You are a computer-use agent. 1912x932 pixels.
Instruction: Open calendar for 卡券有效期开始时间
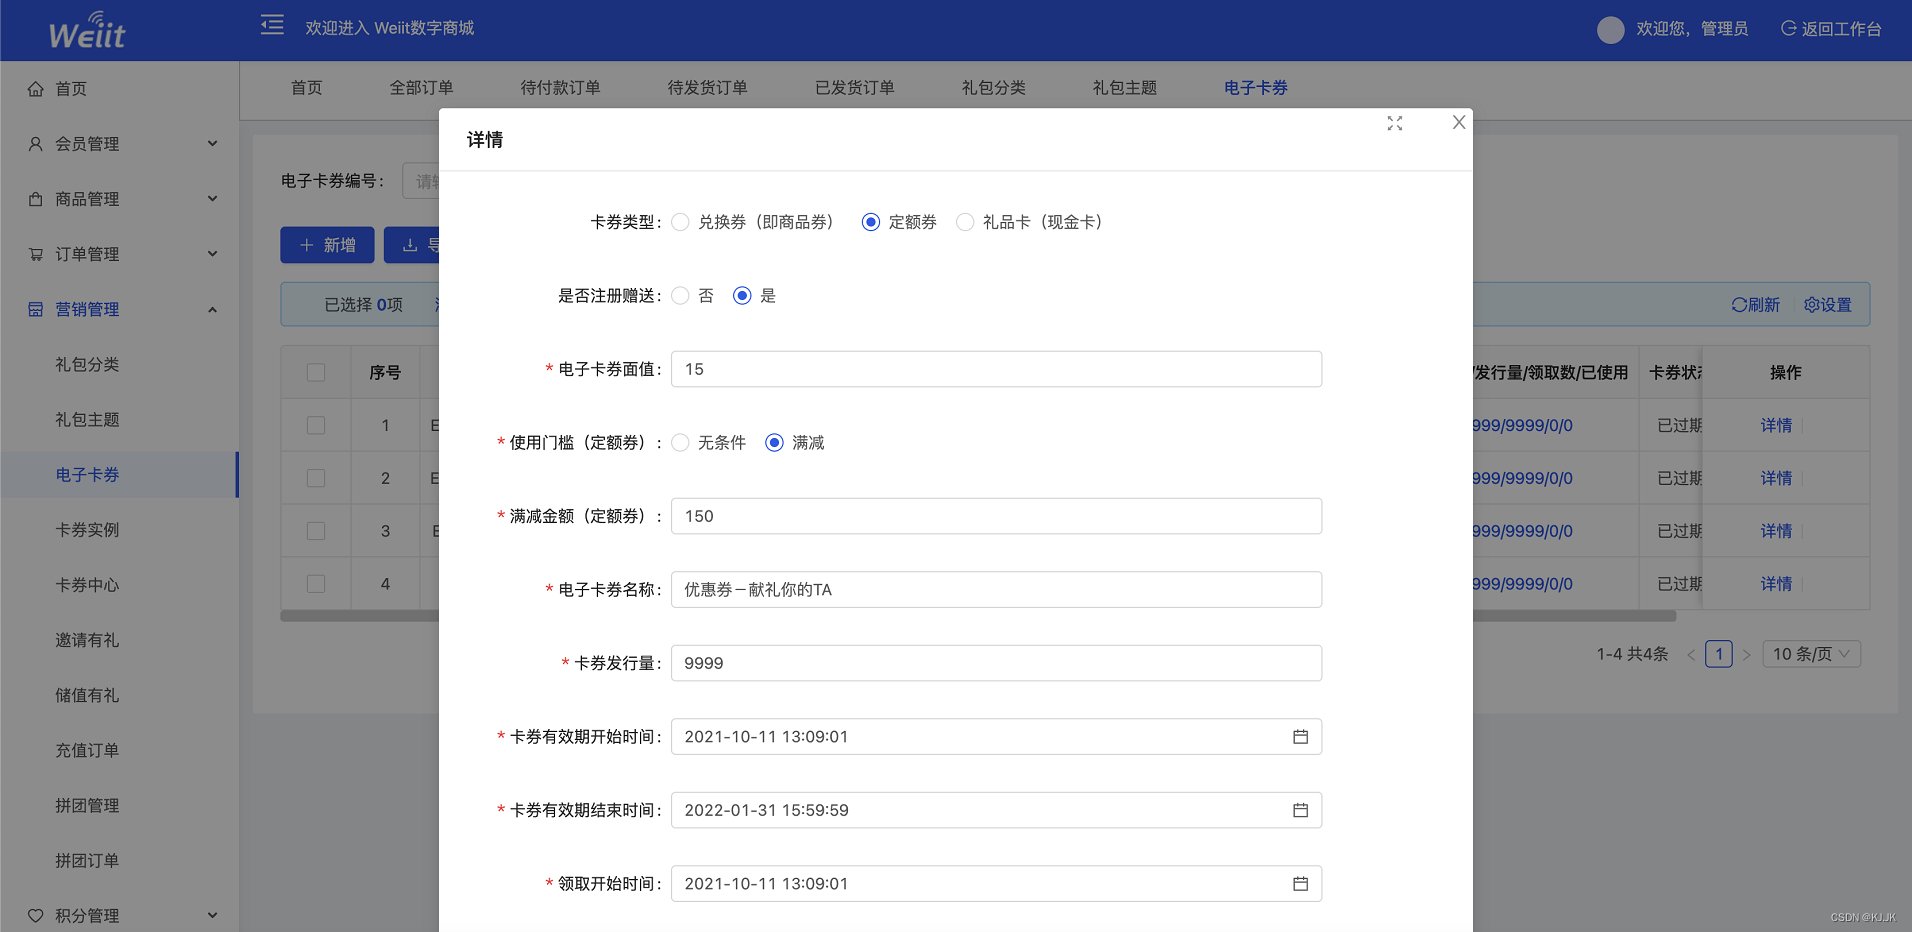pyautogui.click(x=1300, y=737)
